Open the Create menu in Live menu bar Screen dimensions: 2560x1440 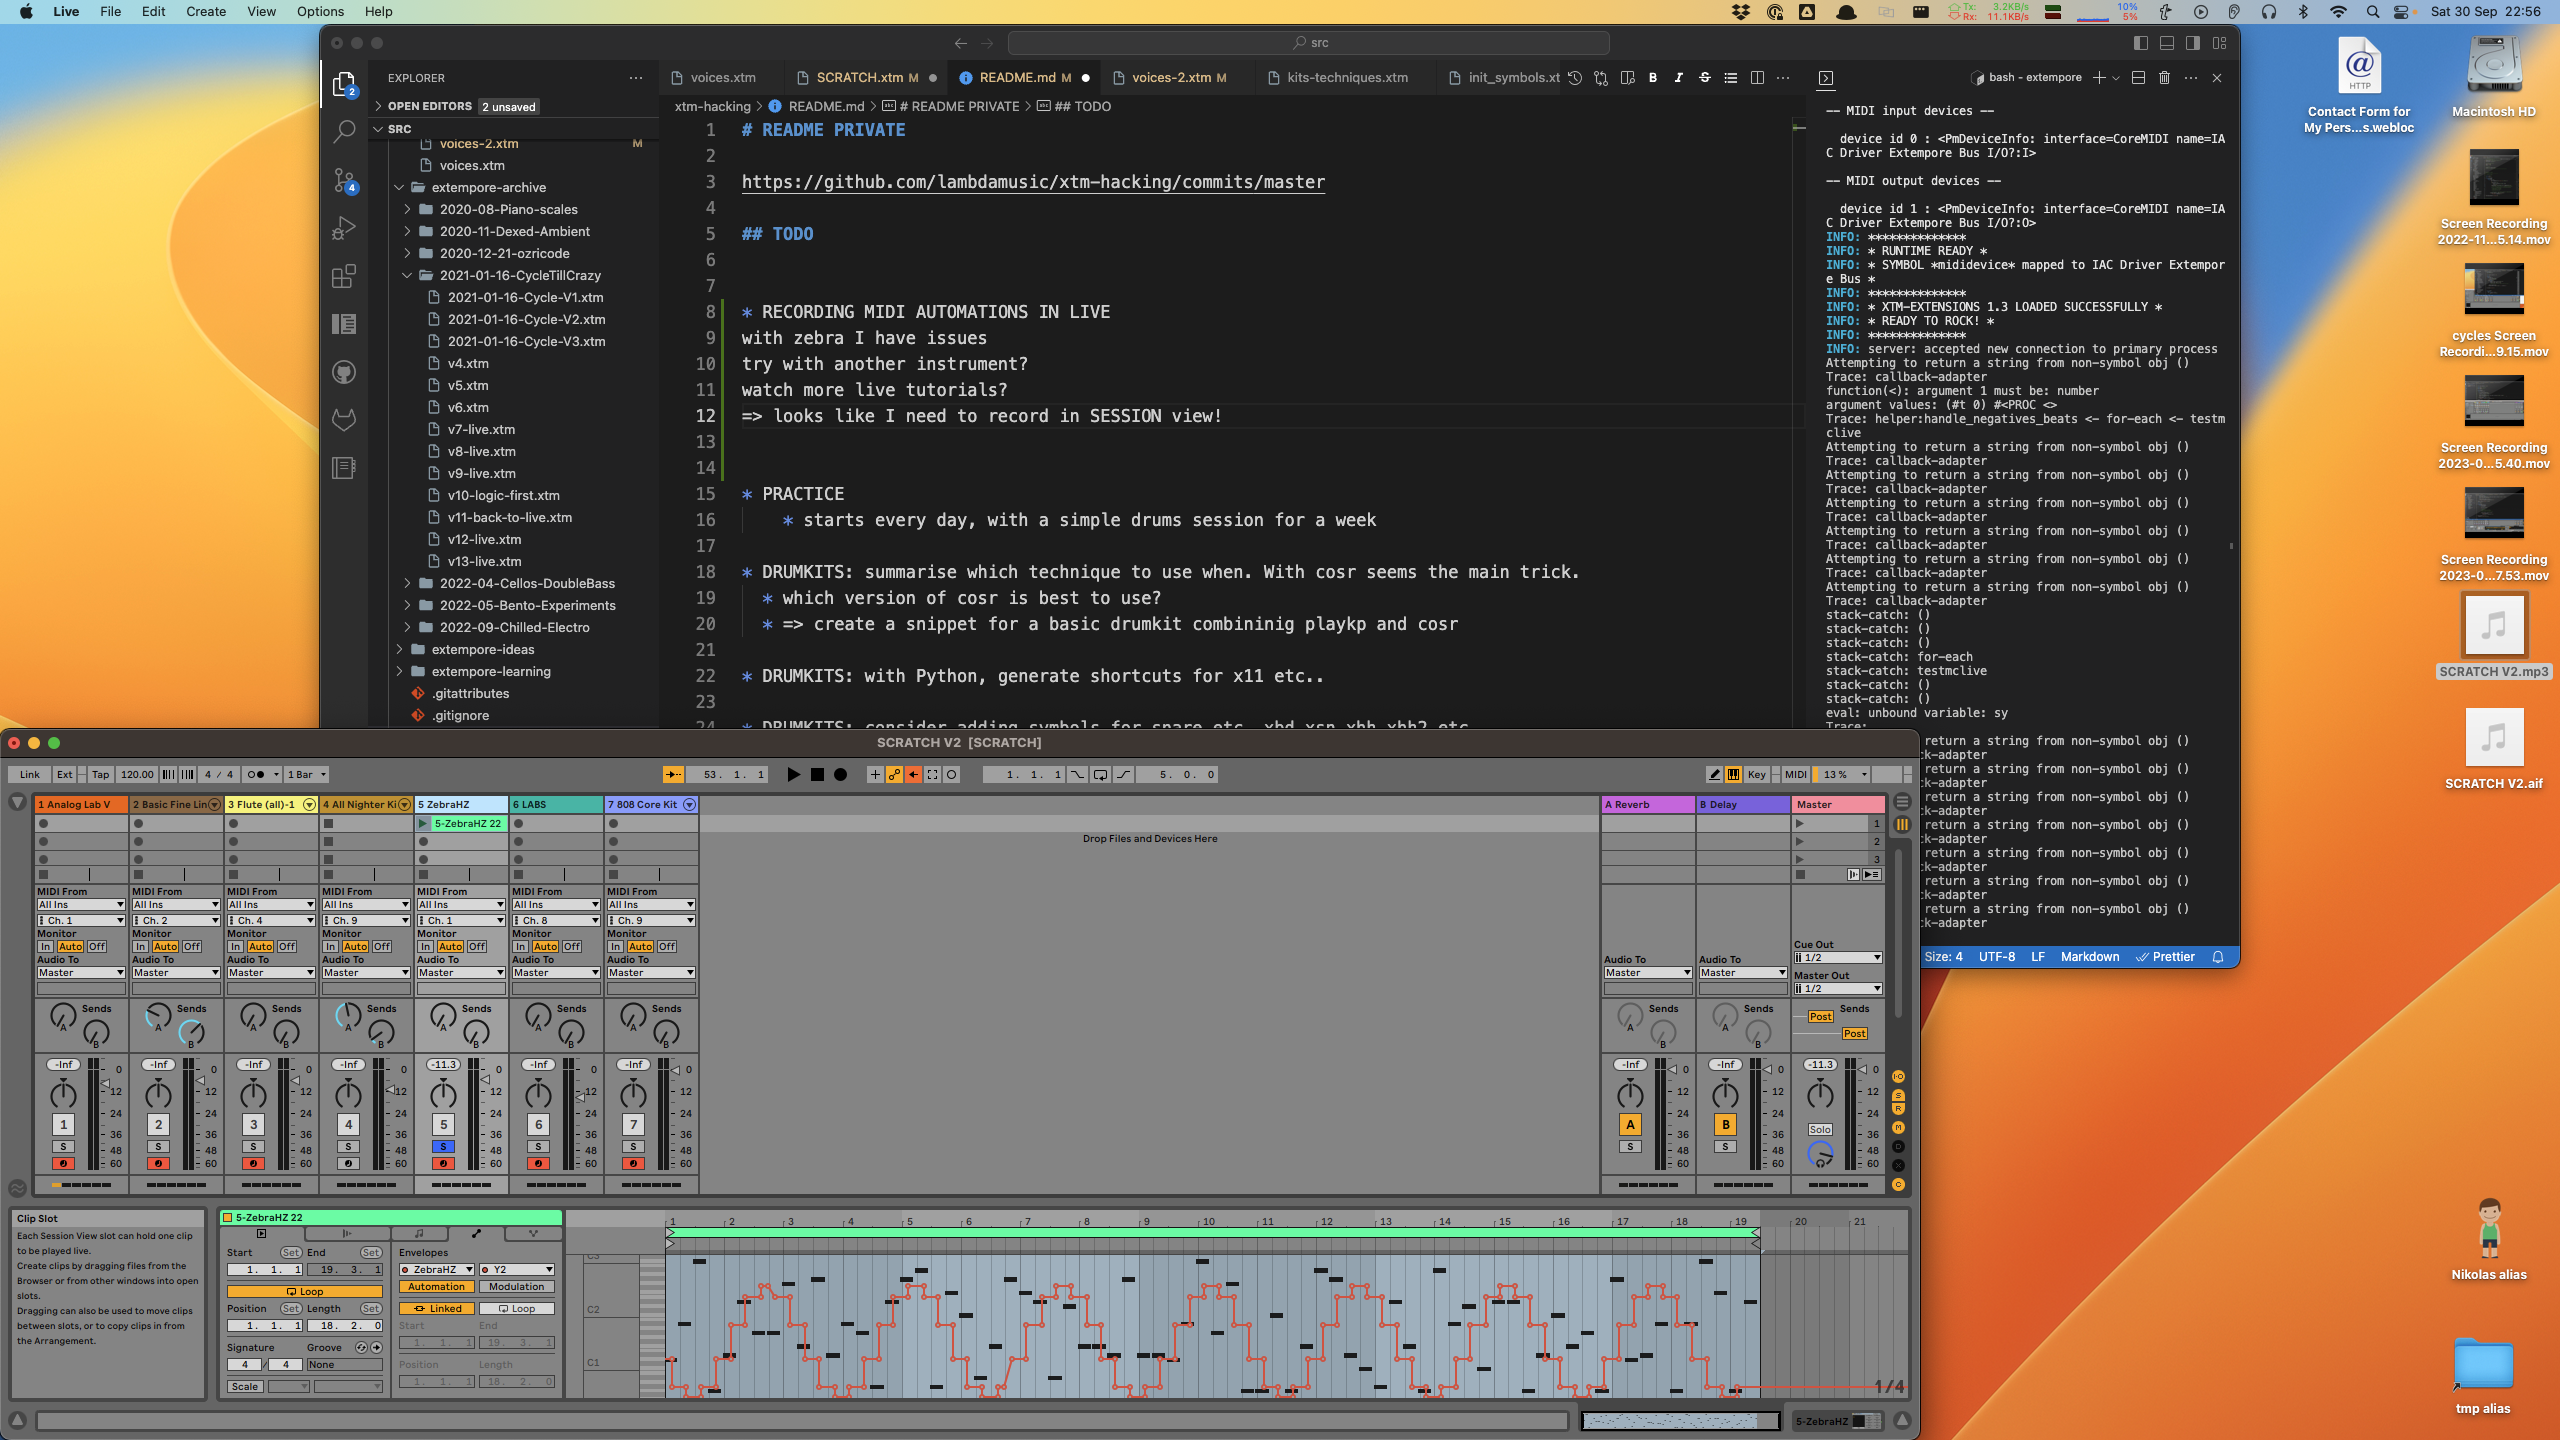(205, 12)
